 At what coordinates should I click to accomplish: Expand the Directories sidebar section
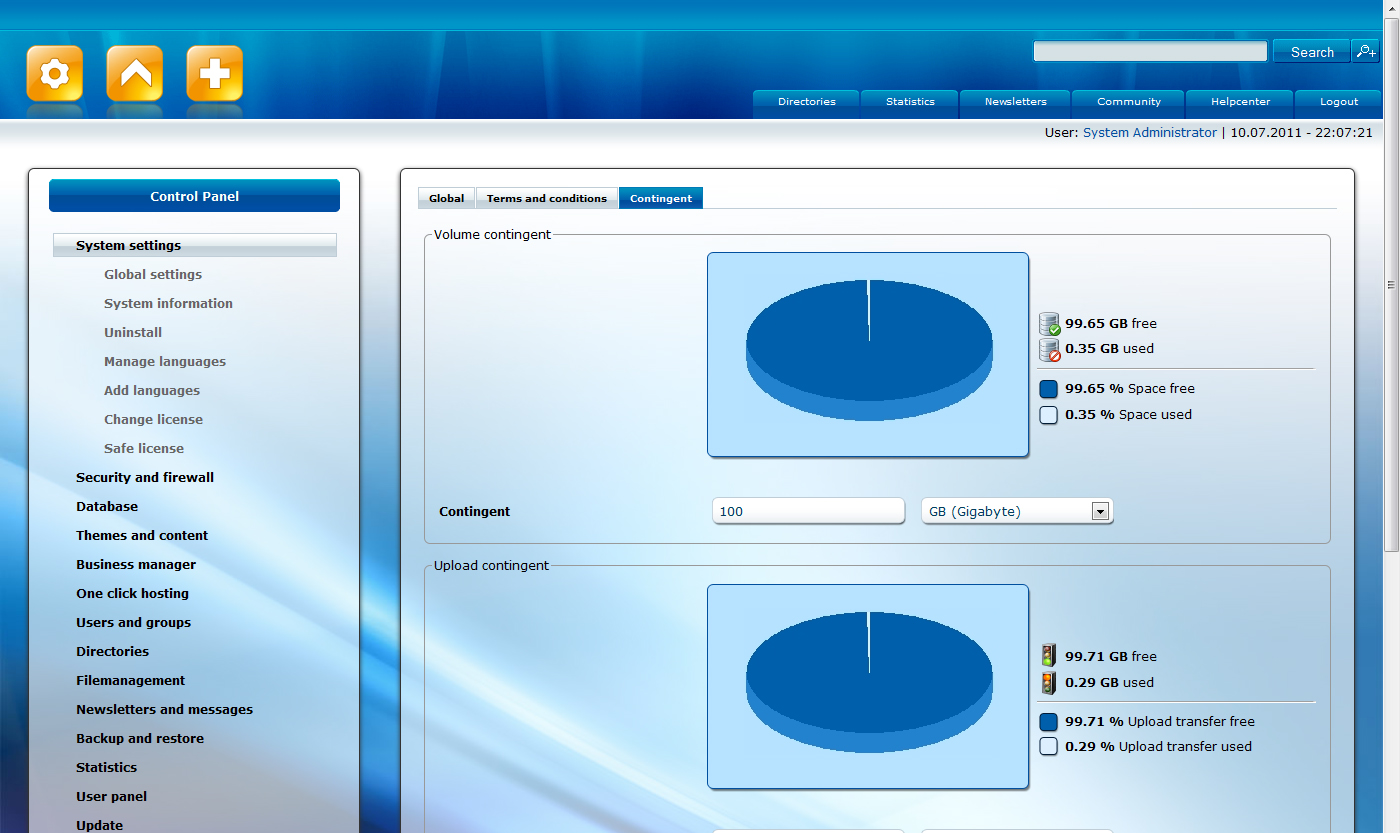click(x=112, y=651)
